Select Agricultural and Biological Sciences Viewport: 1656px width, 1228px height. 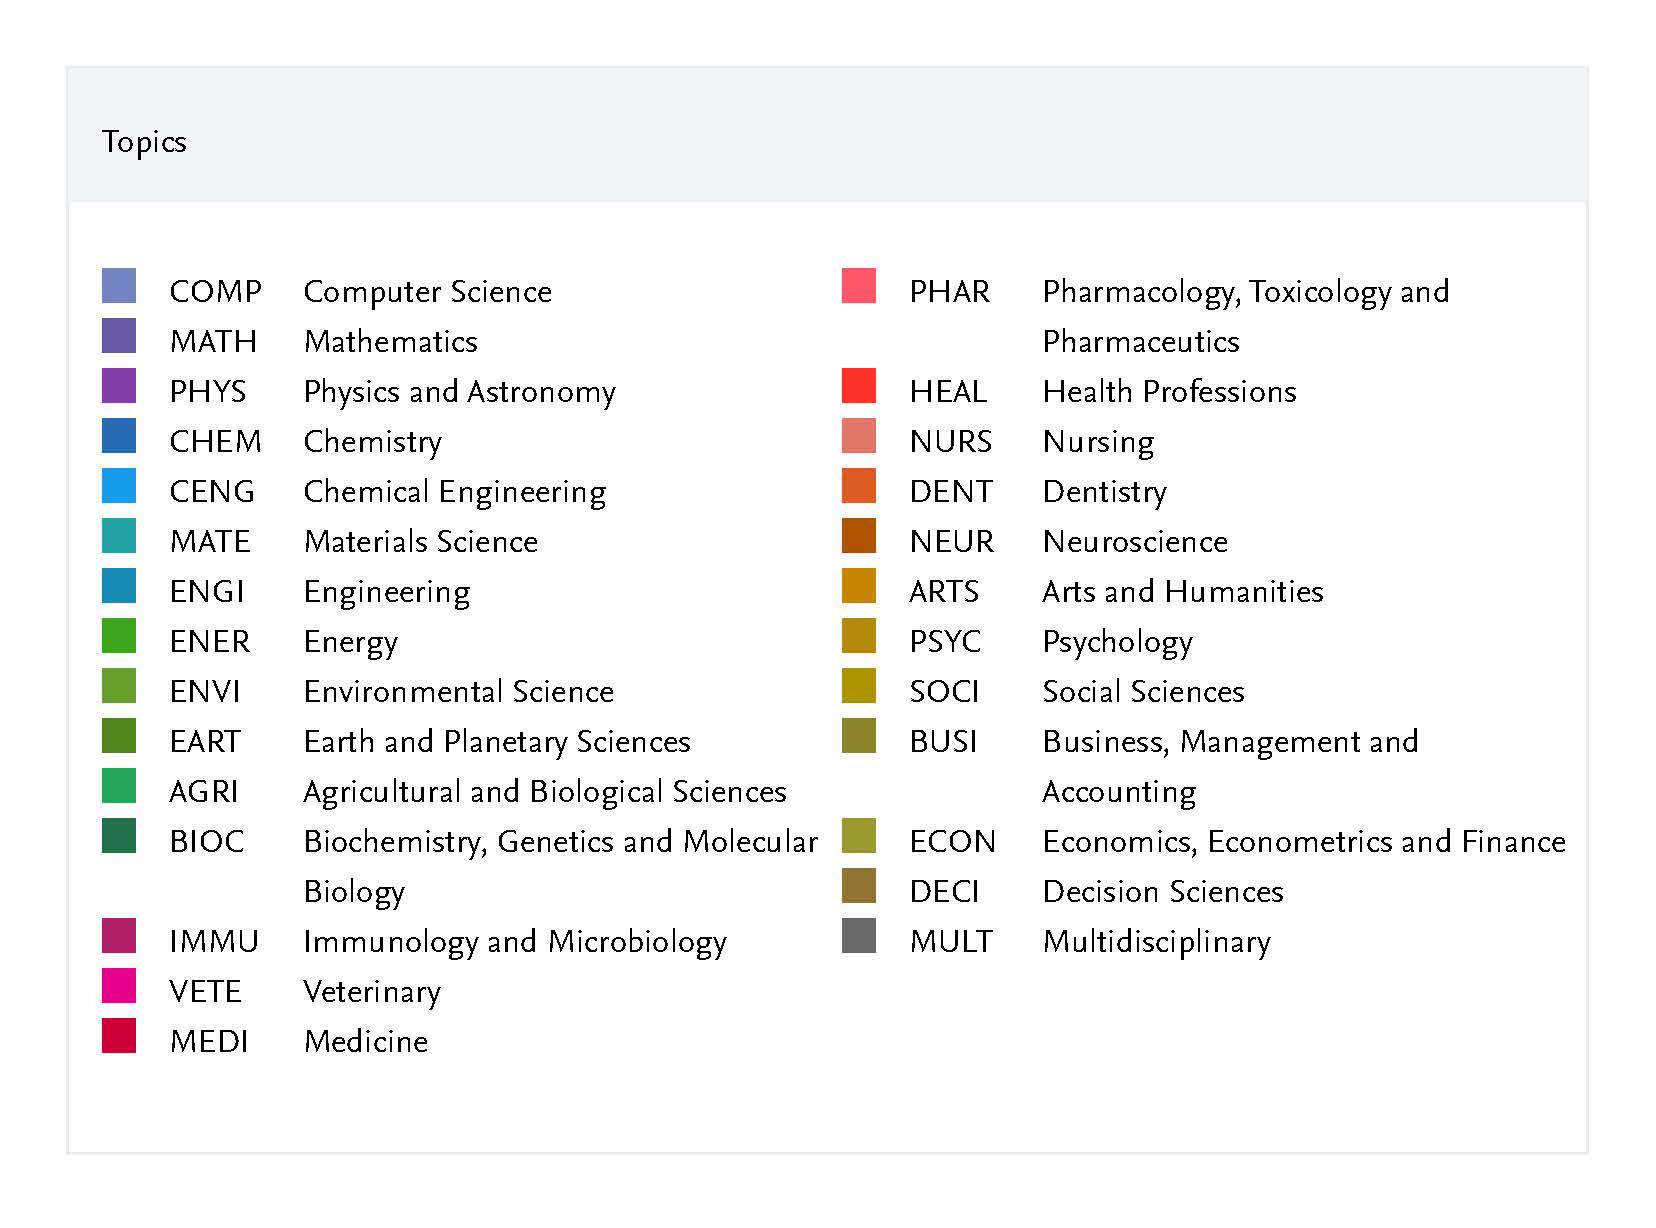(x=544, y=792)
